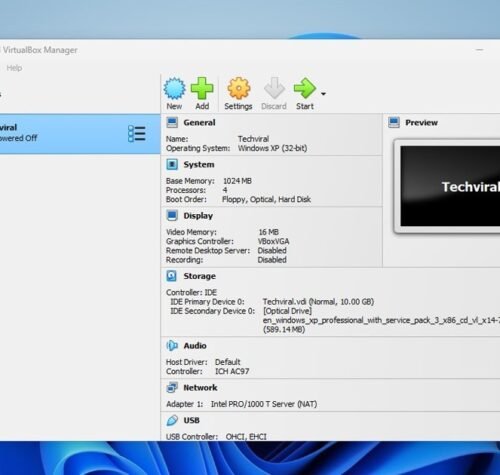The image size is (500, 475).
Task: Click the Controller: IDE label
Action: [x=191, y=292]
